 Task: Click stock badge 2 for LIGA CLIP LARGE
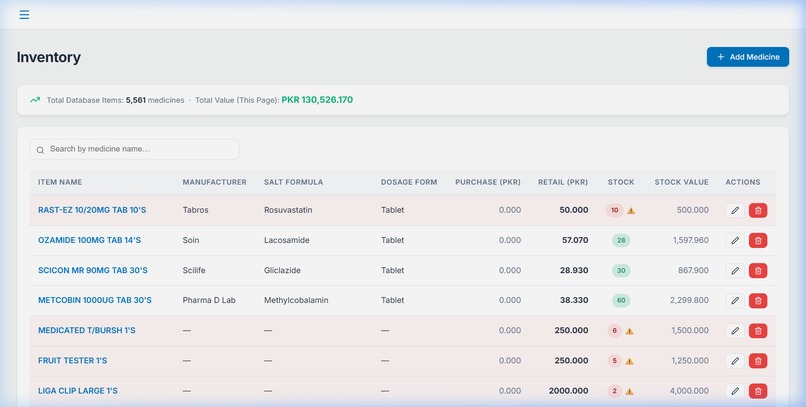(614, 391)
